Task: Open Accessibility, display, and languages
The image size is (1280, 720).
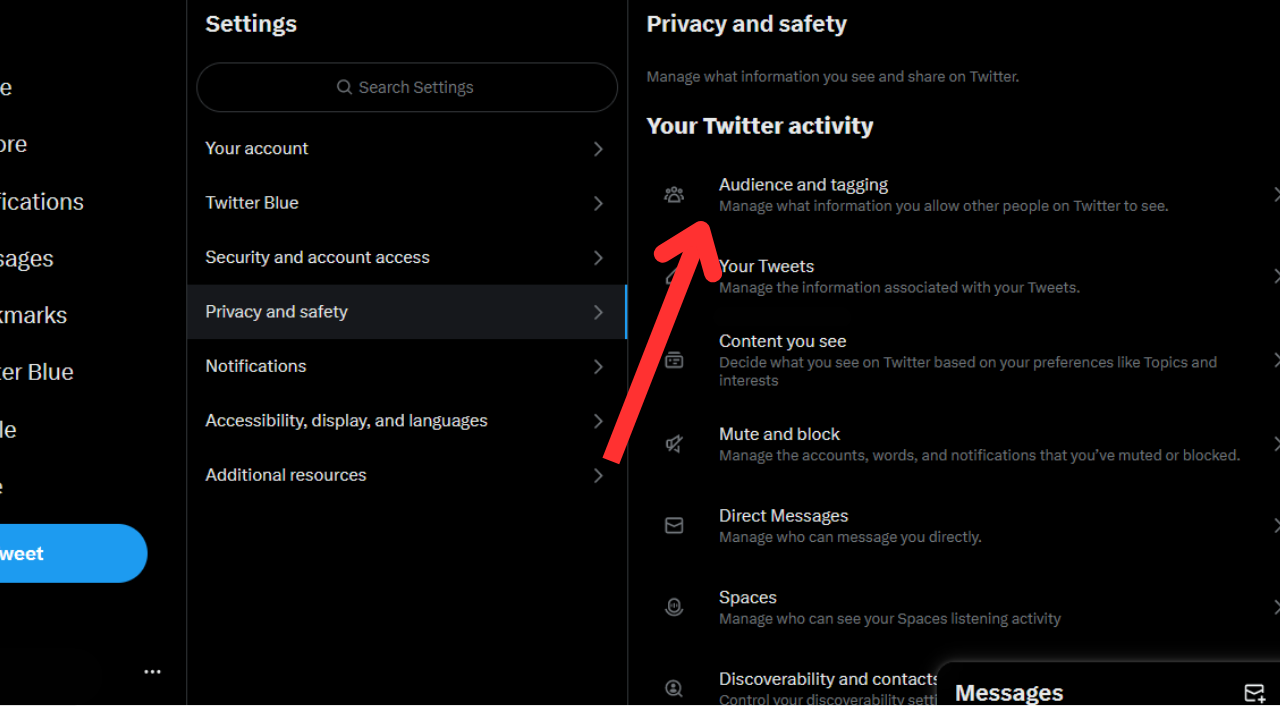Action: point(407,421)
